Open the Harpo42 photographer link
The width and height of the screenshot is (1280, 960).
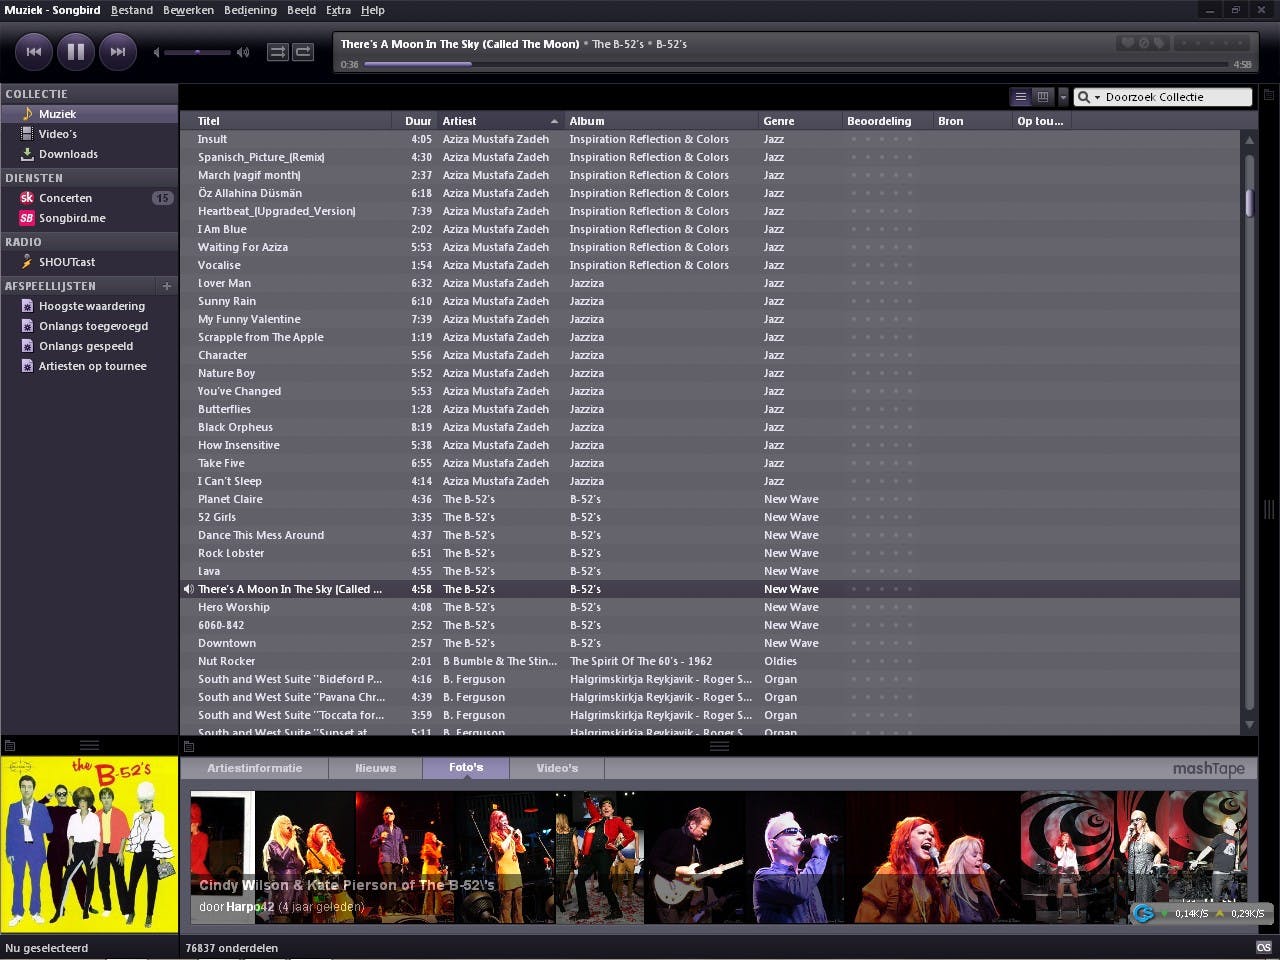[250, 907]
